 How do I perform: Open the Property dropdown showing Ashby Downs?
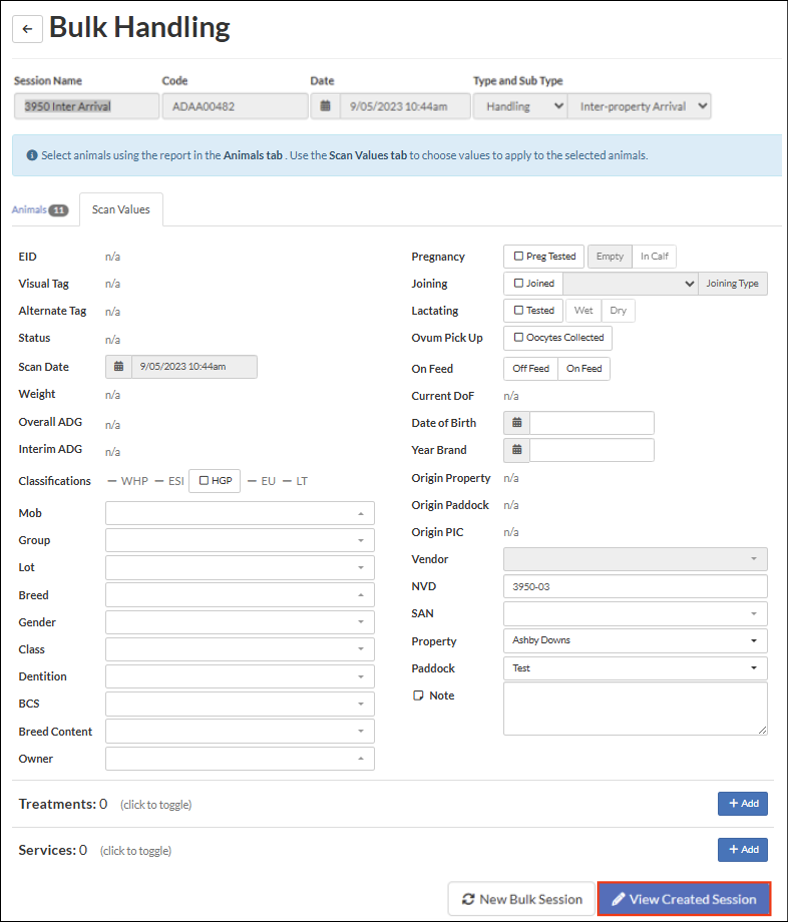pyautogui.click(x=635, y=641)
